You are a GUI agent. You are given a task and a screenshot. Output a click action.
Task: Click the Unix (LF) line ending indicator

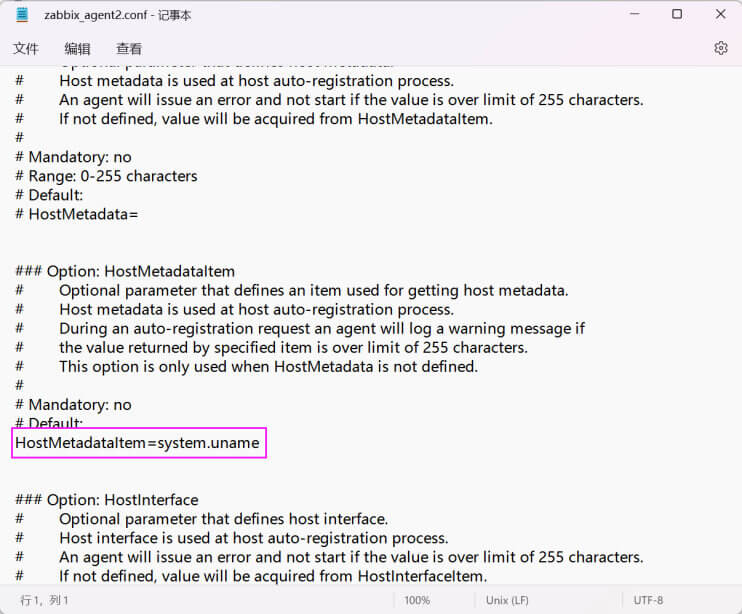pos(507,600)
